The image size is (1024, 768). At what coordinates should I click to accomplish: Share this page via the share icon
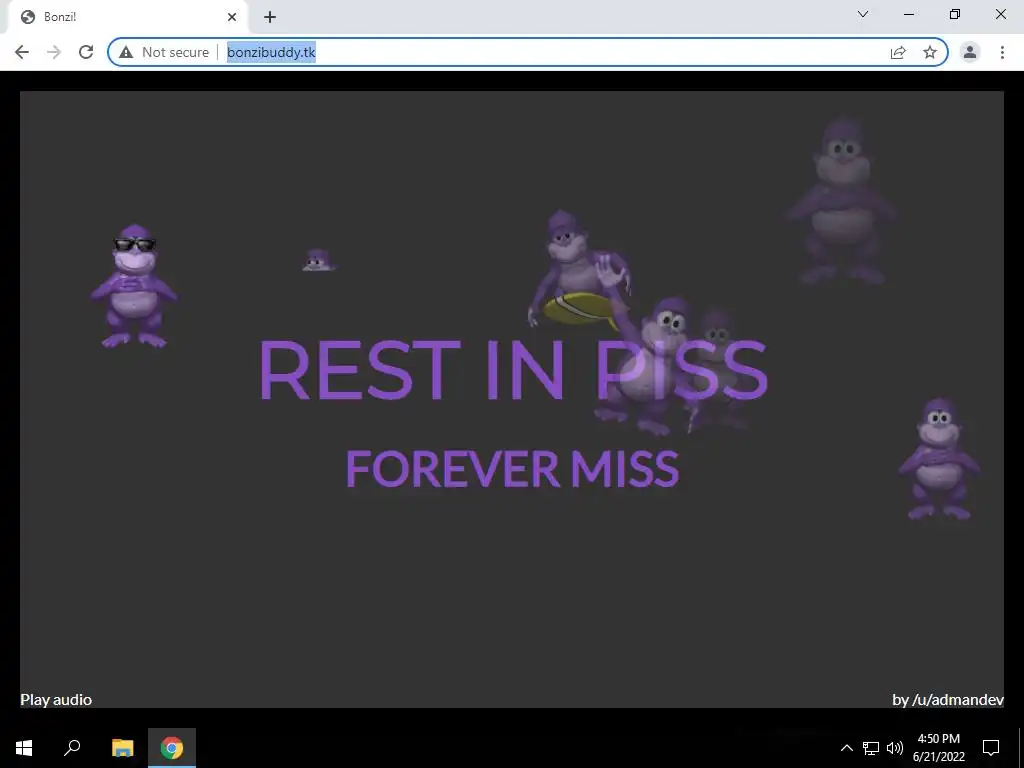(898, 52)
